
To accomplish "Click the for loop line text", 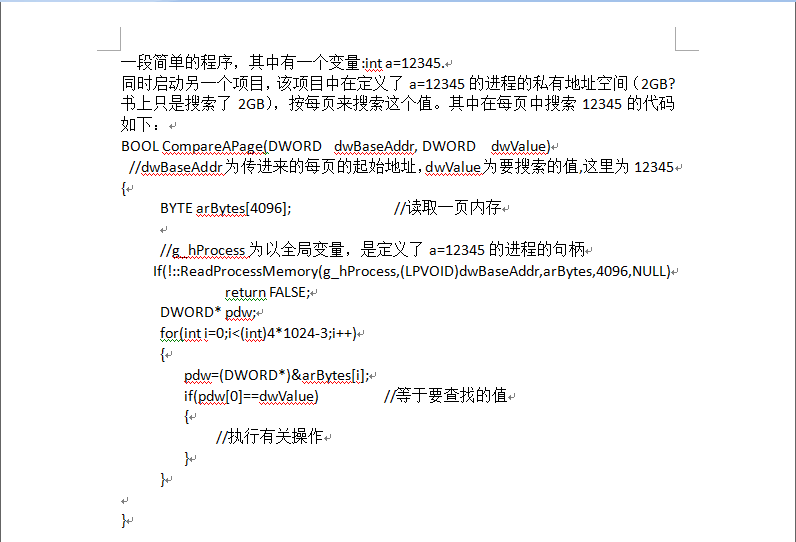I will [258, 333].
